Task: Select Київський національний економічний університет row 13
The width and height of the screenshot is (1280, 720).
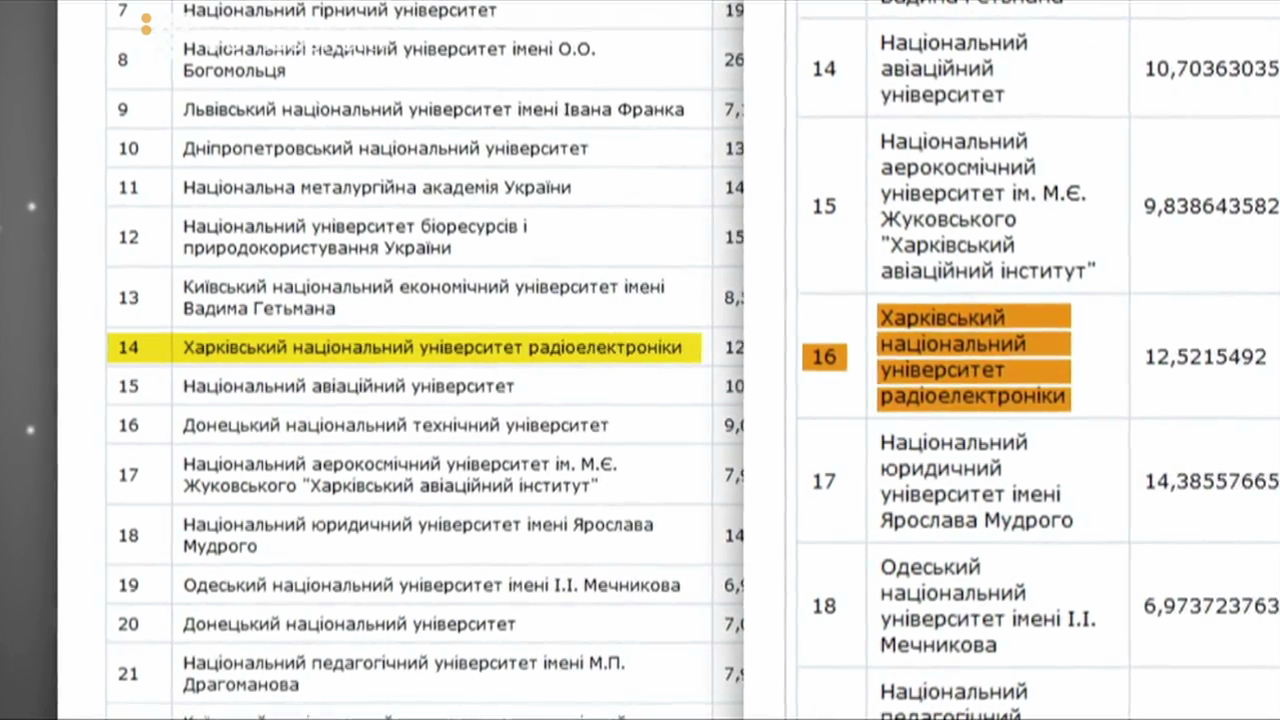Action: [423, 297]
